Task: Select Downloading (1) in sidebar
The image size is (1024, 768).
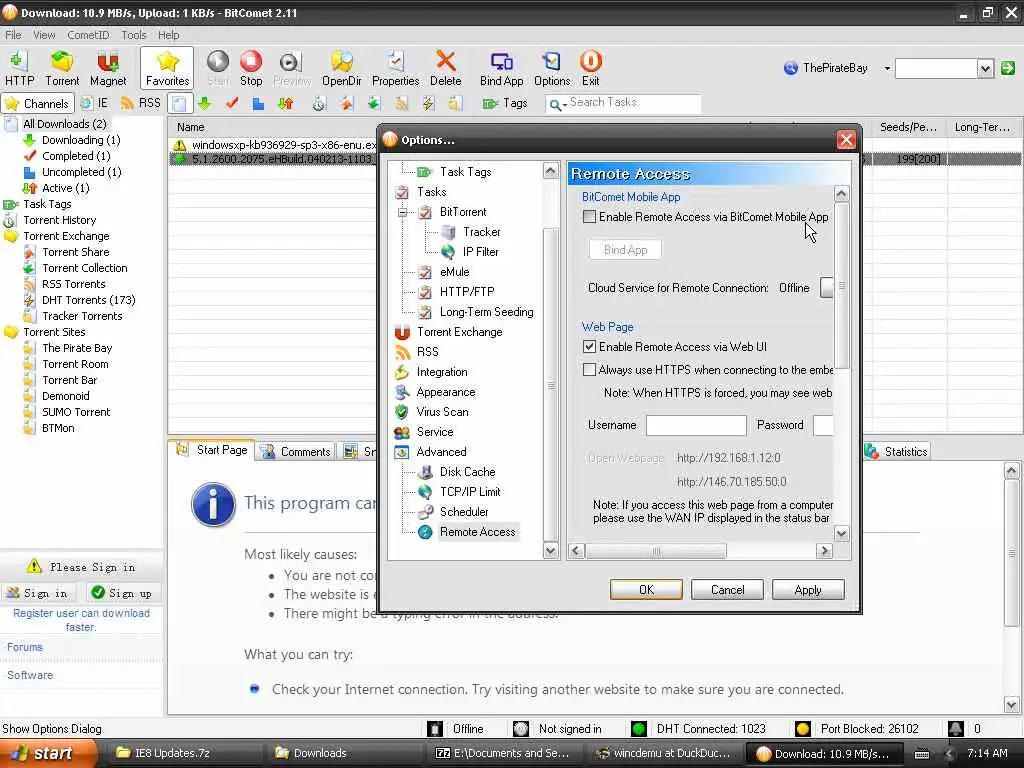Action: tap(81, 140)
